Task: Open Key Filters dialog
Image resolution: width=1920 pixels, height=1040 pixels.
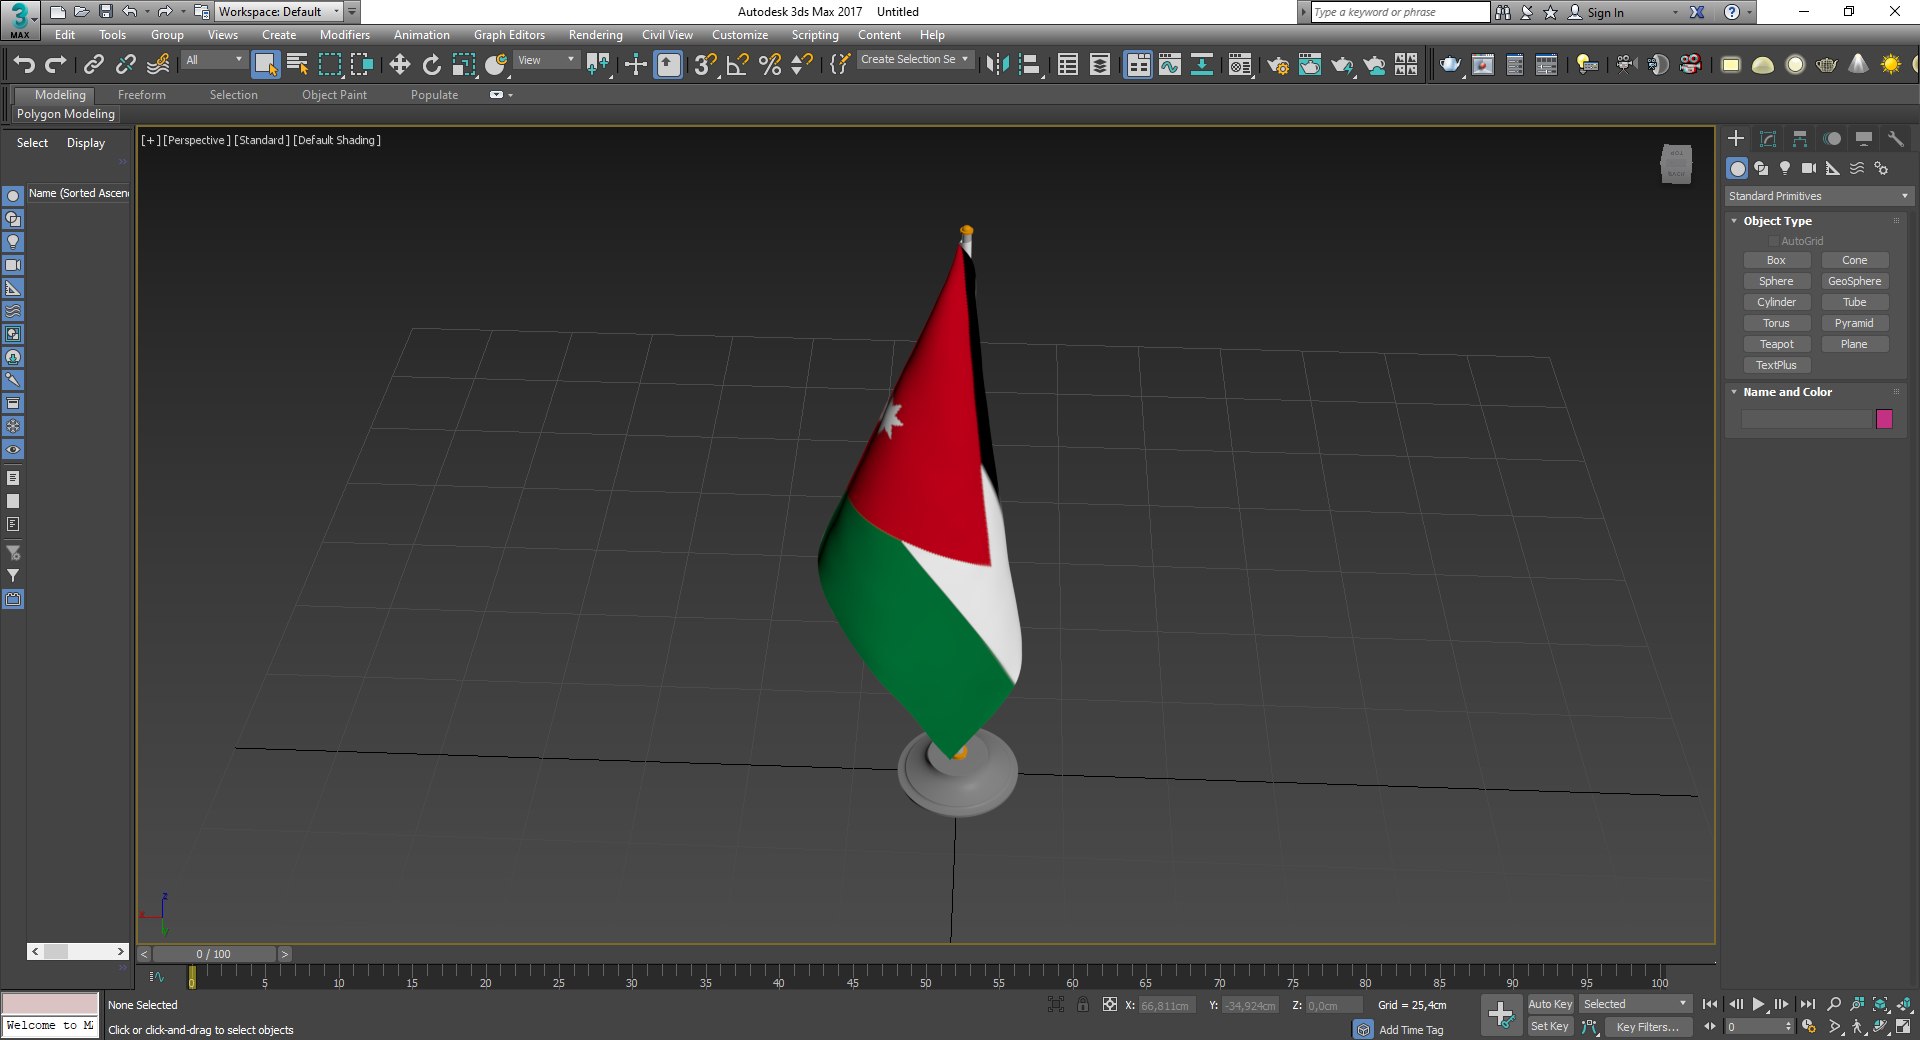Action: pyautogui.click(x=1647, y=1027)
